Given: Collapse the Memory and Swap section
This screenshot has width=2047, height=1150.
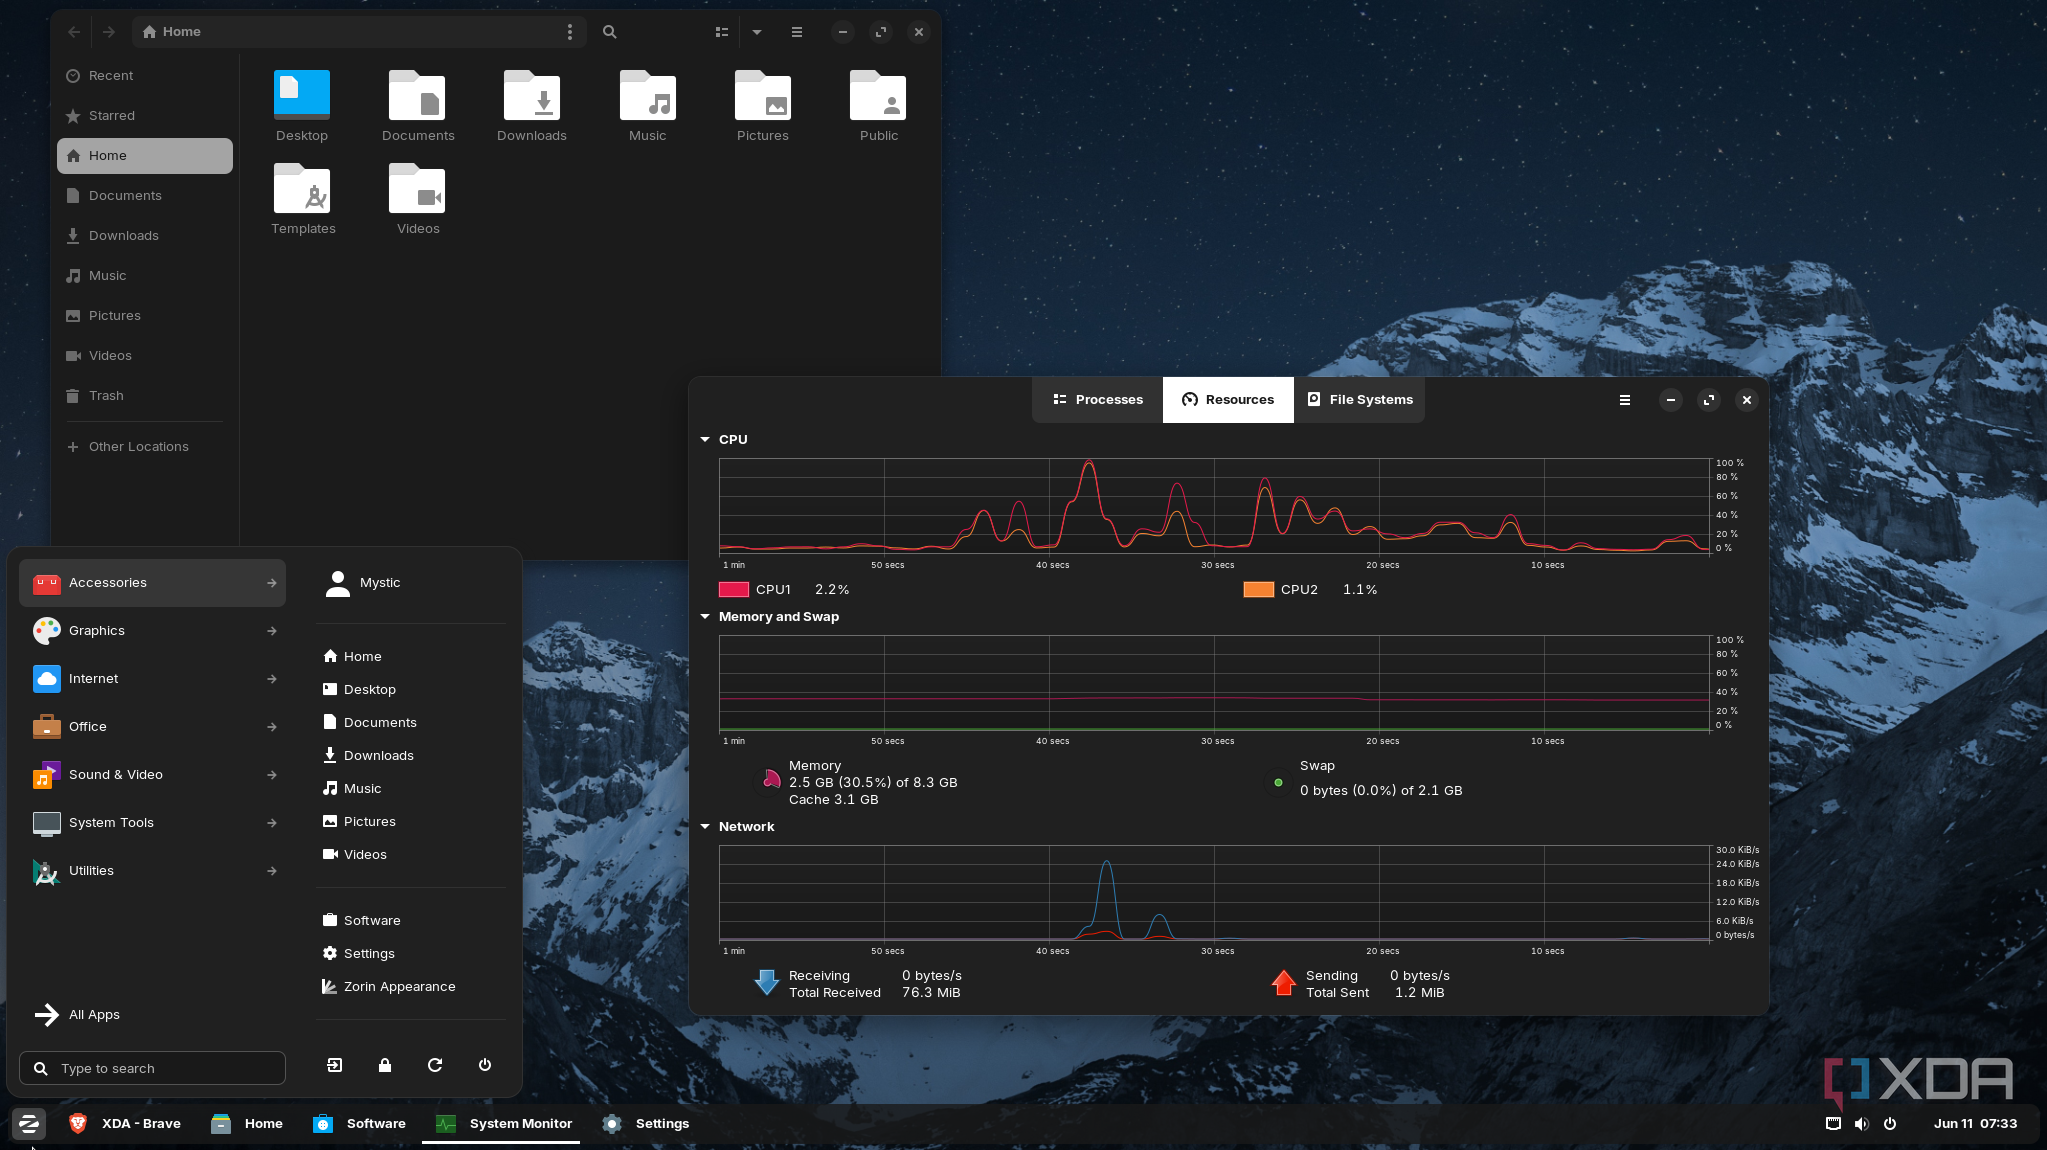Looking at the screenshot, I should pos(705,616).
